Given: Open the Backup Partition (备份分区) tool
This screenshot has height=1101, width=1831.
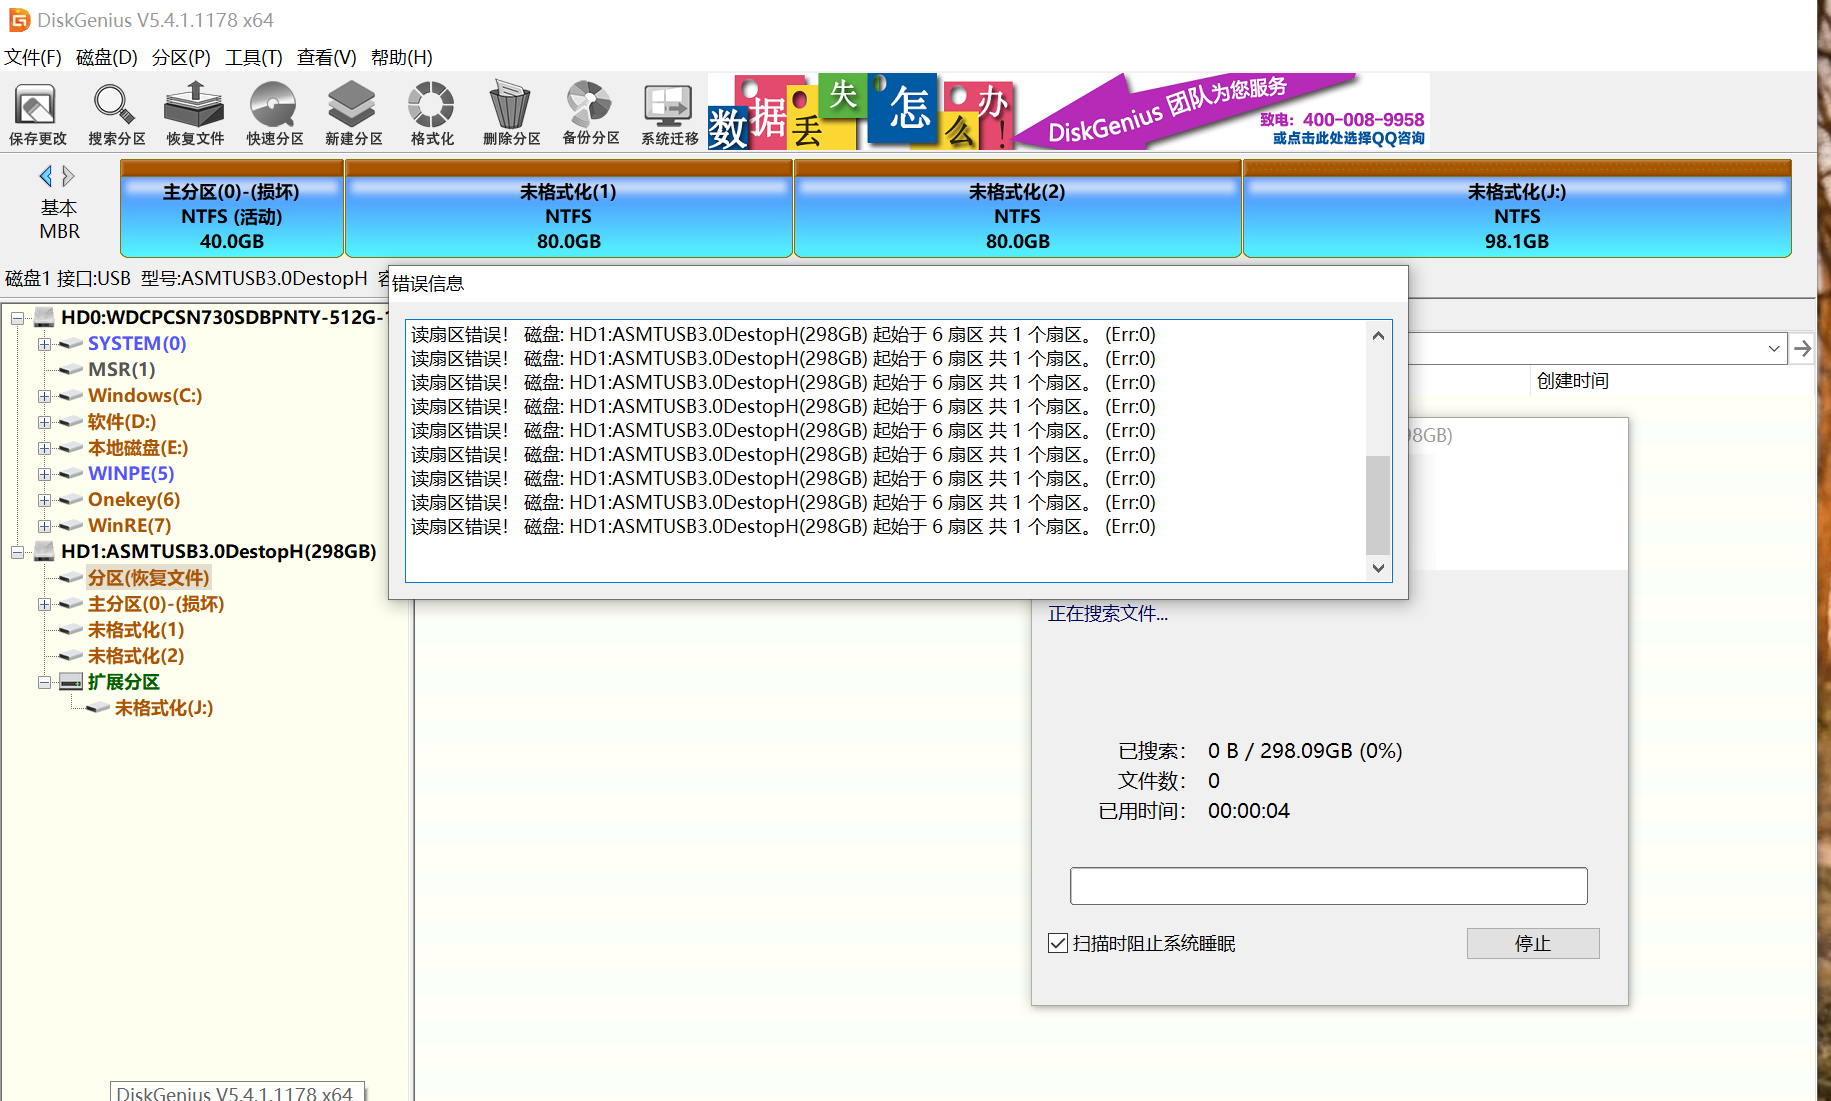Looking at the screenshot, I should pyautogui.click(x=590, y=113).
